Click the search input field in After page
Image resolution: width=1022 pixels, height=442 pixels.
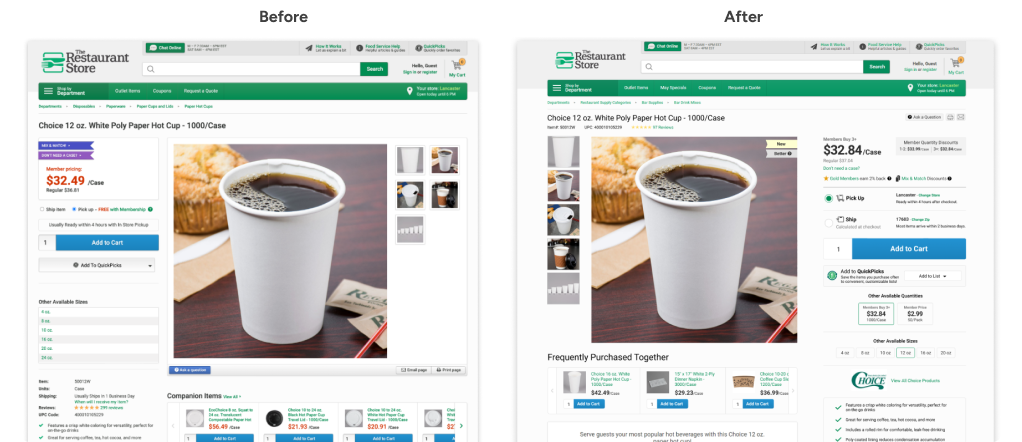coord(752,66)
